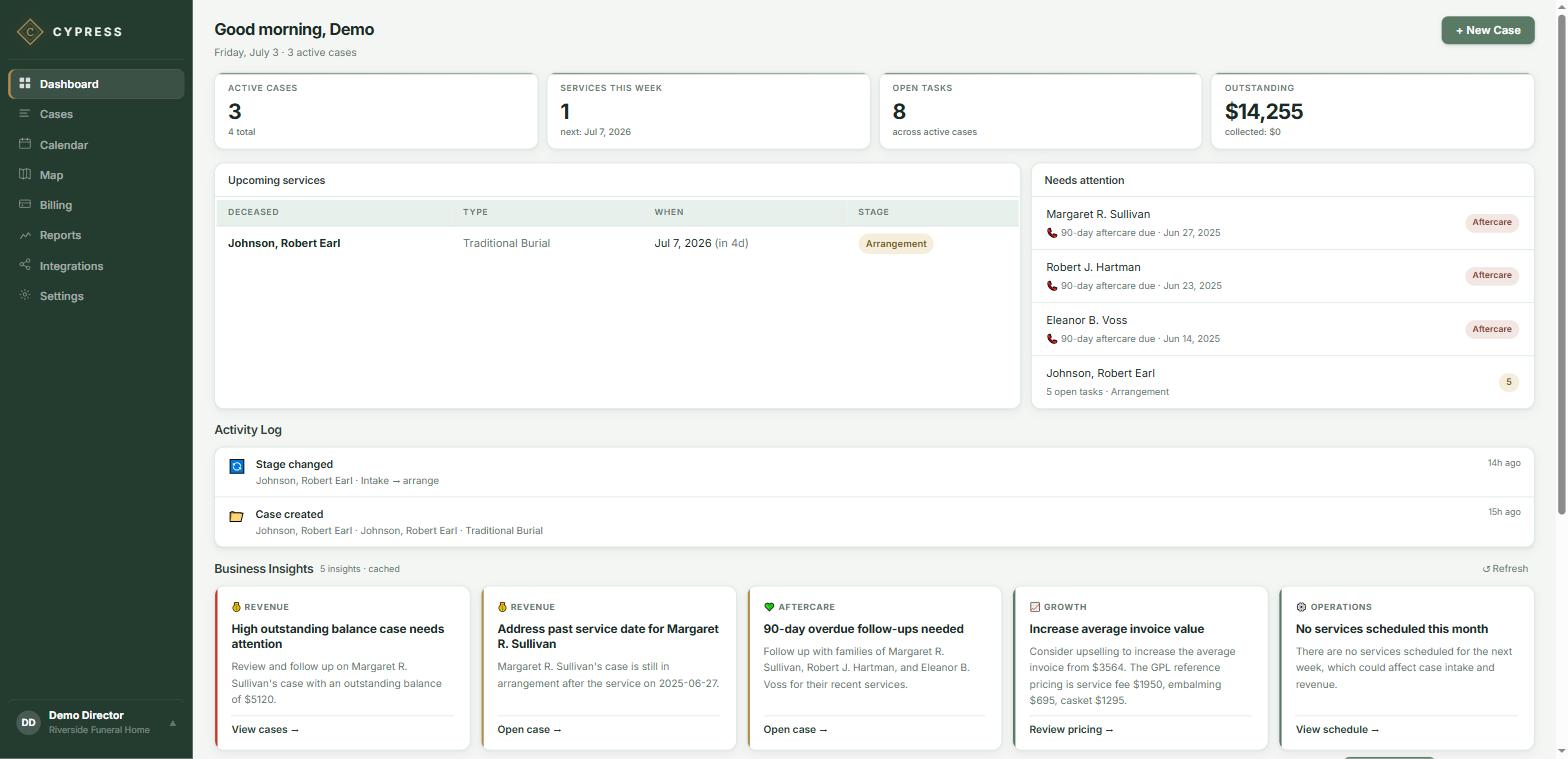The width and height of the screenshot is (1568, 759).
Task: Go to the Billing page
Action: pos(96,205)
